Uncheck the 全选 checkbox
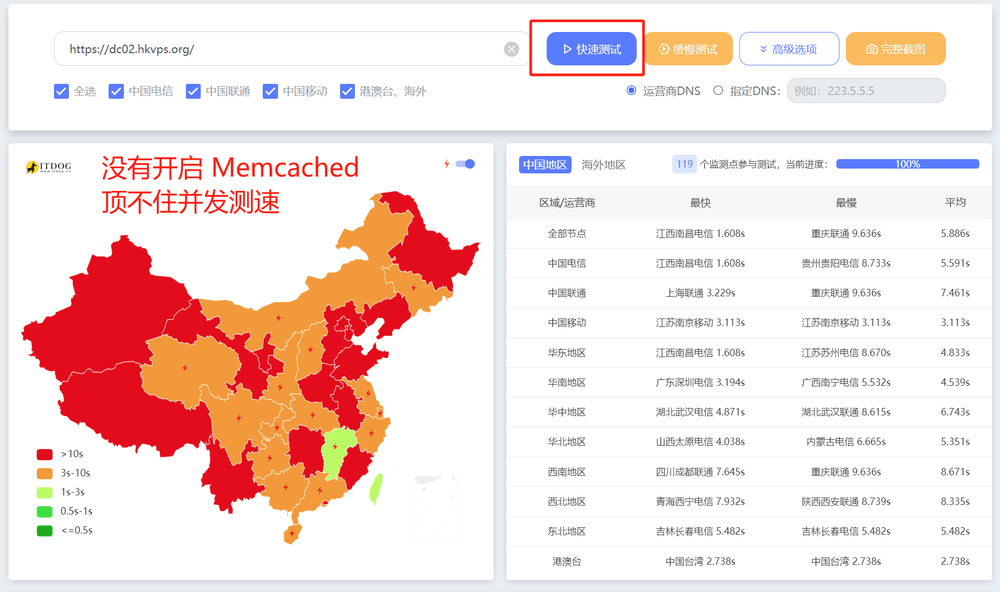The image size is (1000, 592). coord(61,91)
